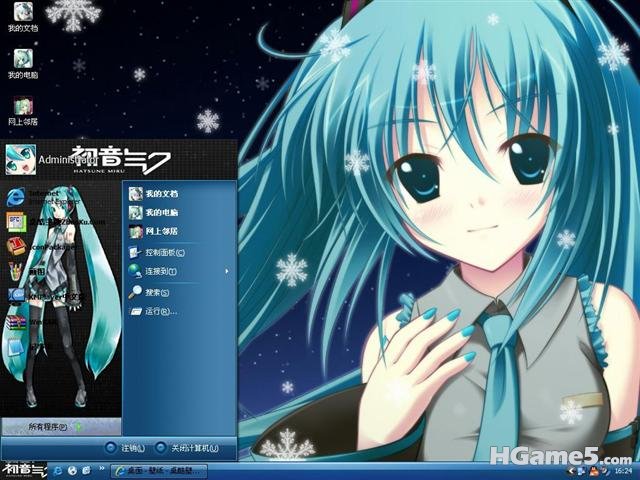Choose 运行 from the start menu
Viewport: 640px width, 480px height.
pyautogui.click(x=153, y=311)
